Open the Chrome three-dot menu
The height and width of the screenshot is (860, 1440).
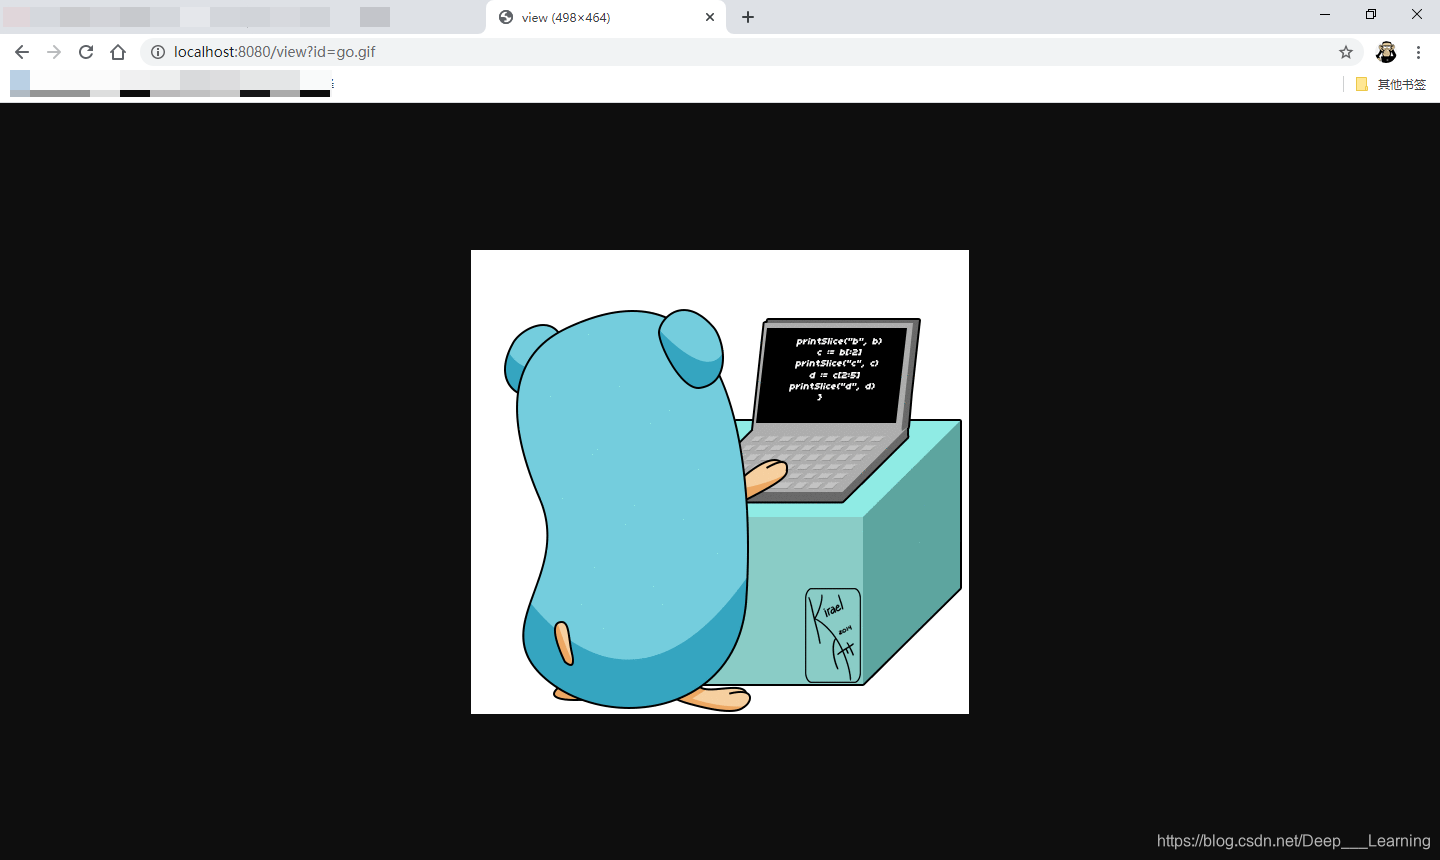[1418, 52]
